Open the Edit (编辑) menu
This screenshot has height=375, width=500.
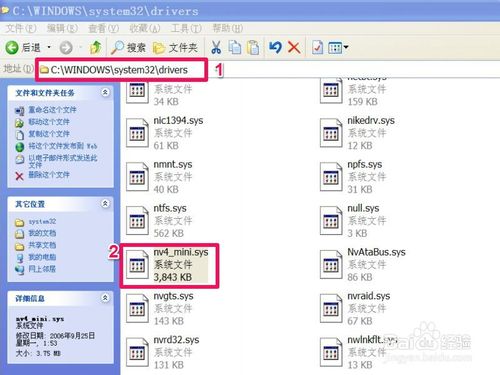point(62,28)
